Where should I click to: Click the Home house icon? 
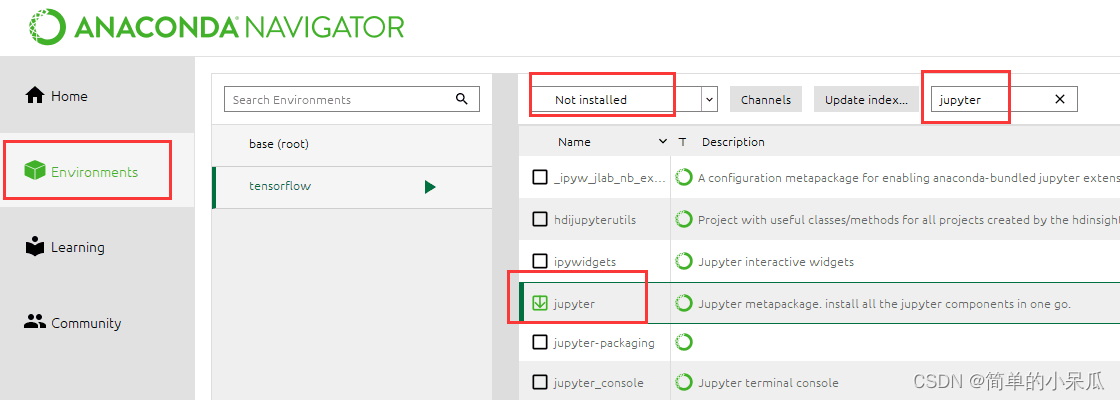tap(34, 95)
